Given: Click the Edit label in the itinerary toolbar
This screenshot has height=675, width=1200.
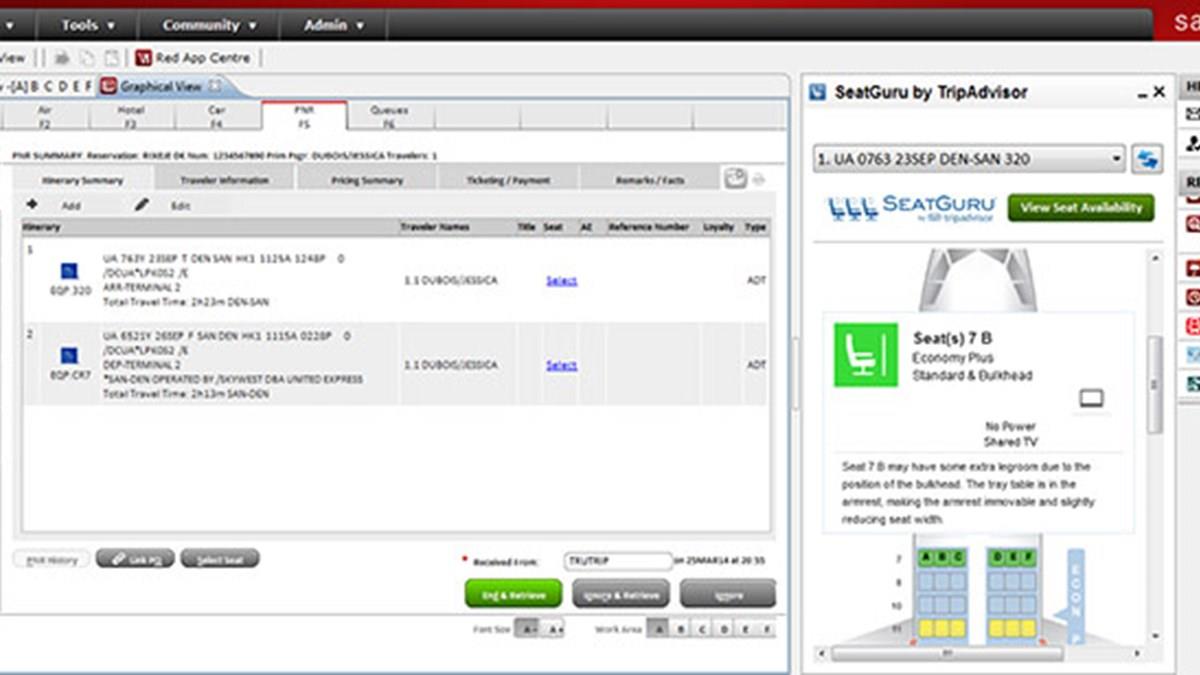Looking at the screenshot, I should coord(180,205).
